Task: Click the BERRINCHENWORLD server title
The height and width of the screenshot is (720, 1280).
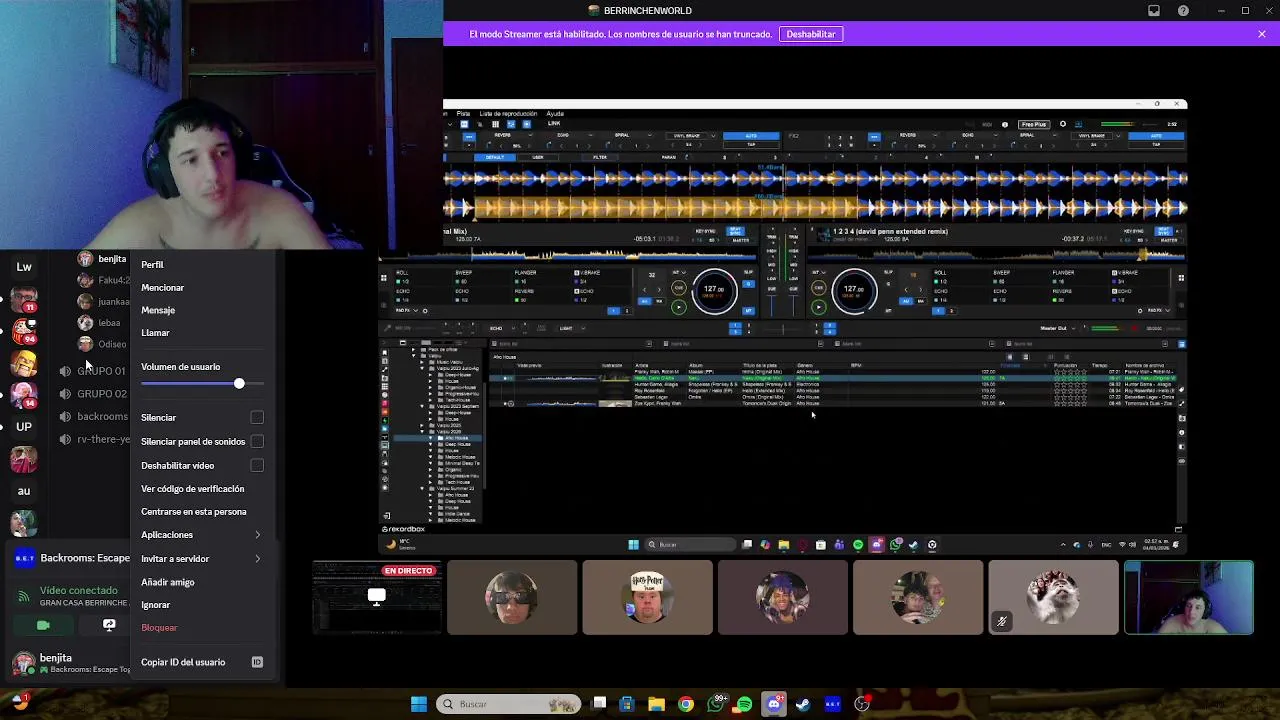Action: [640, 10]
